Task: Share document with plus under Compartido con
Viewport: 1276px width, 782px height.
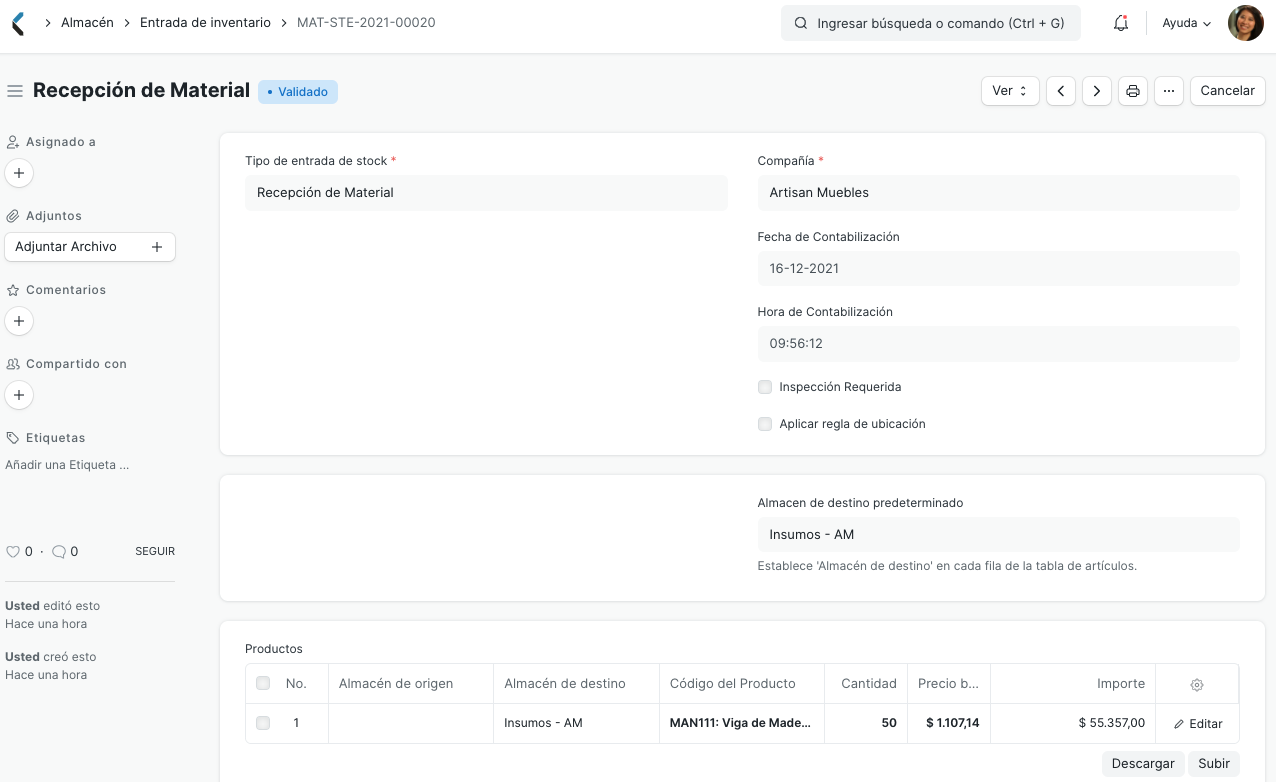Action: (19, 395)
